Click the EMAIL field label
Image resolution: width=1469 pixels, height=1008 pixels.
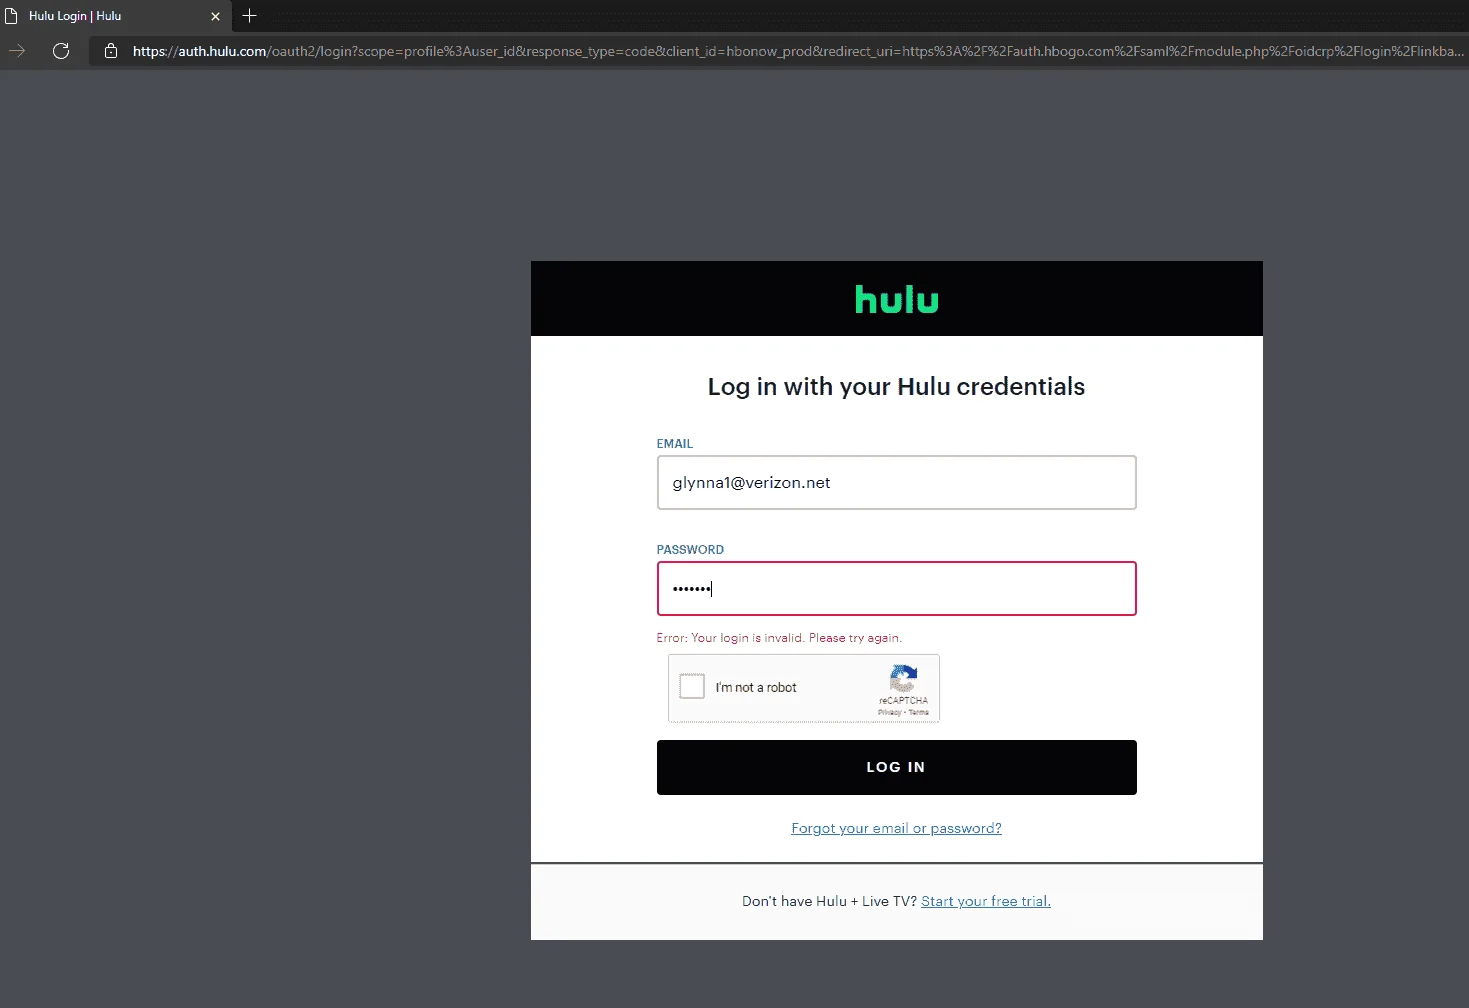tap(675, 444)
